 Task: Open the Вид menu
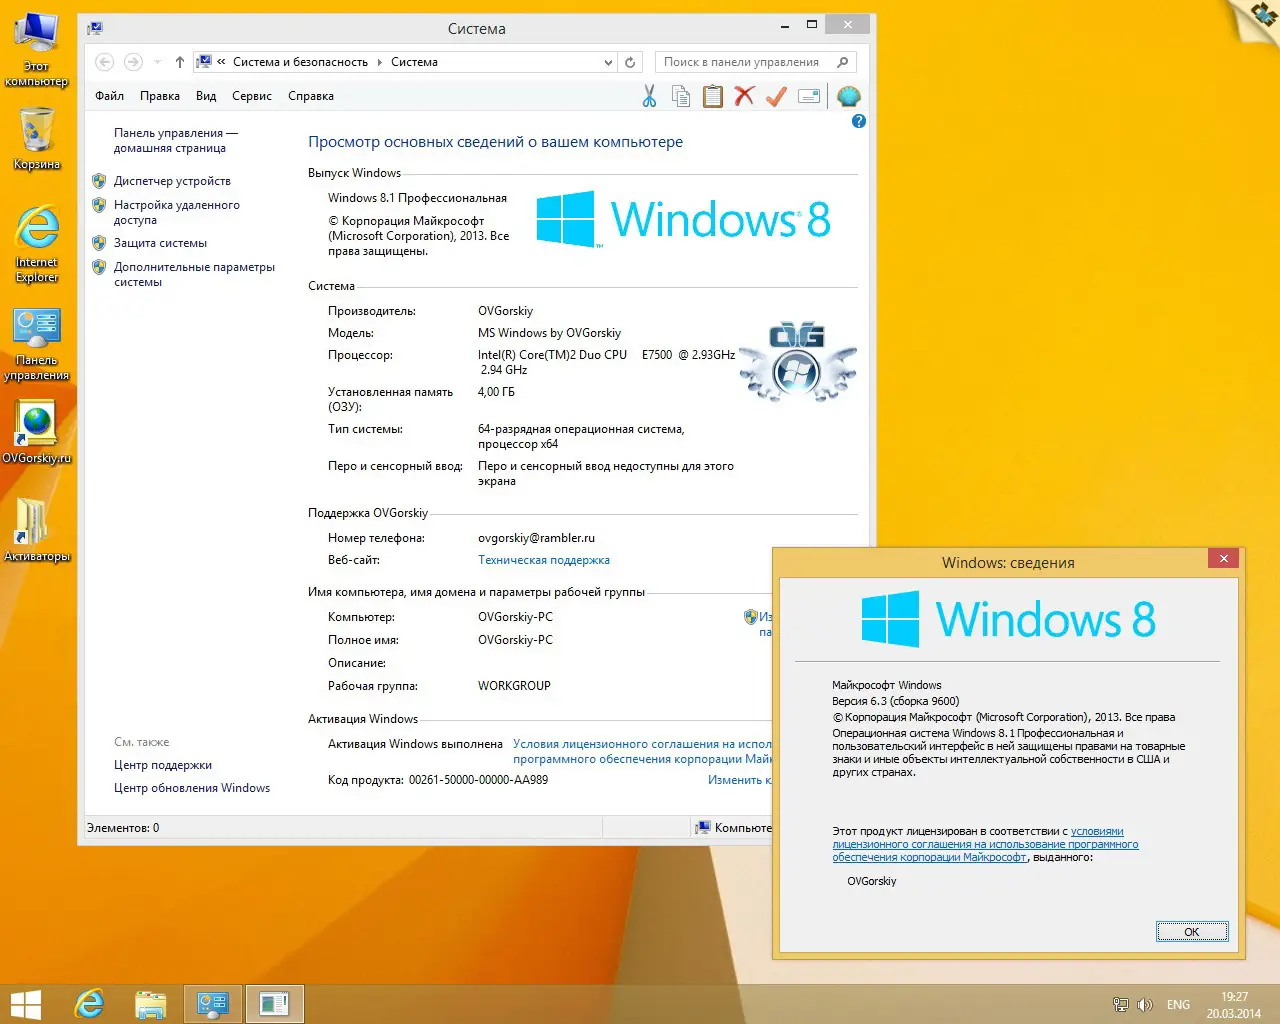pos(206,96)
